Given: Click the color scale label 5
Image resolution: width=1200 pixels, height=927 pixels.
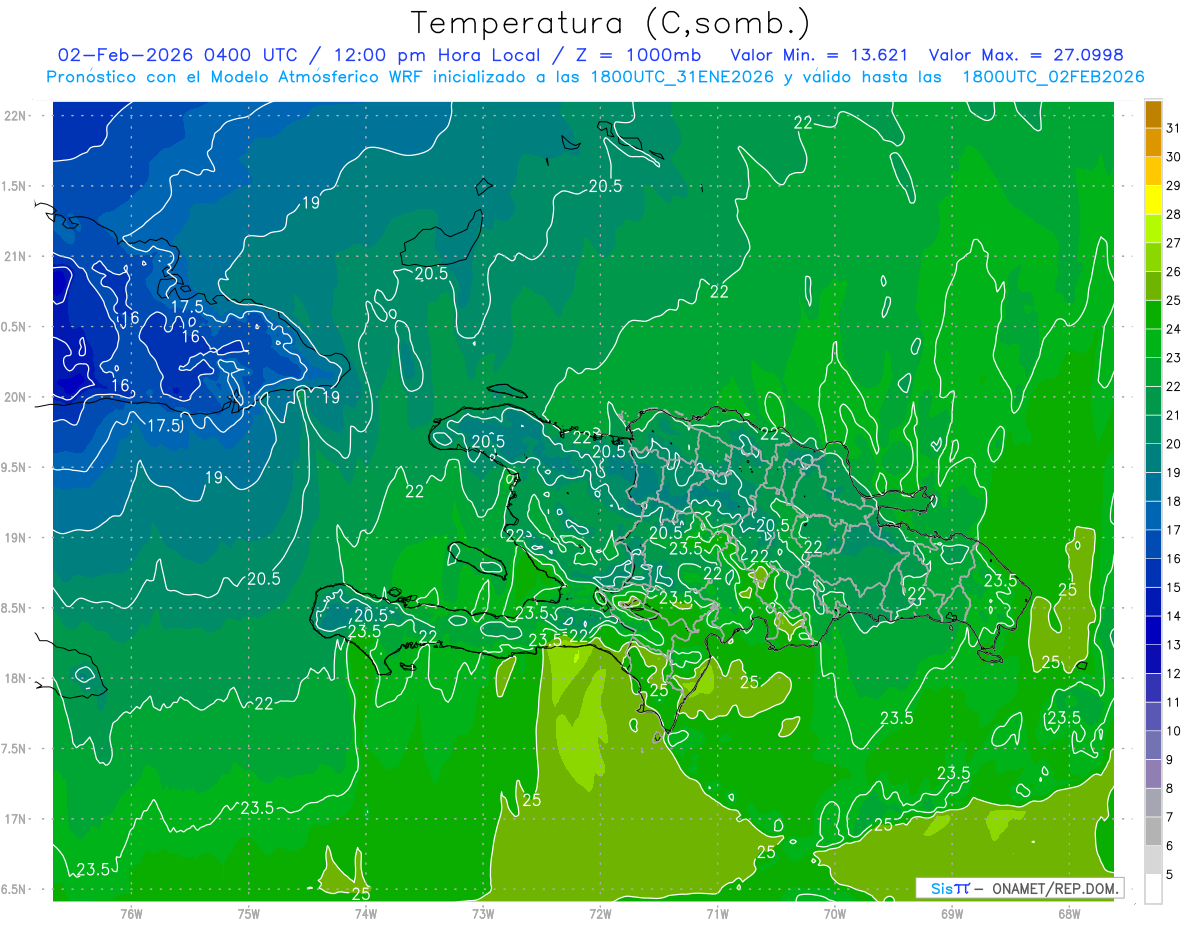Looking at the screenshot, I should coord(1170,876).
